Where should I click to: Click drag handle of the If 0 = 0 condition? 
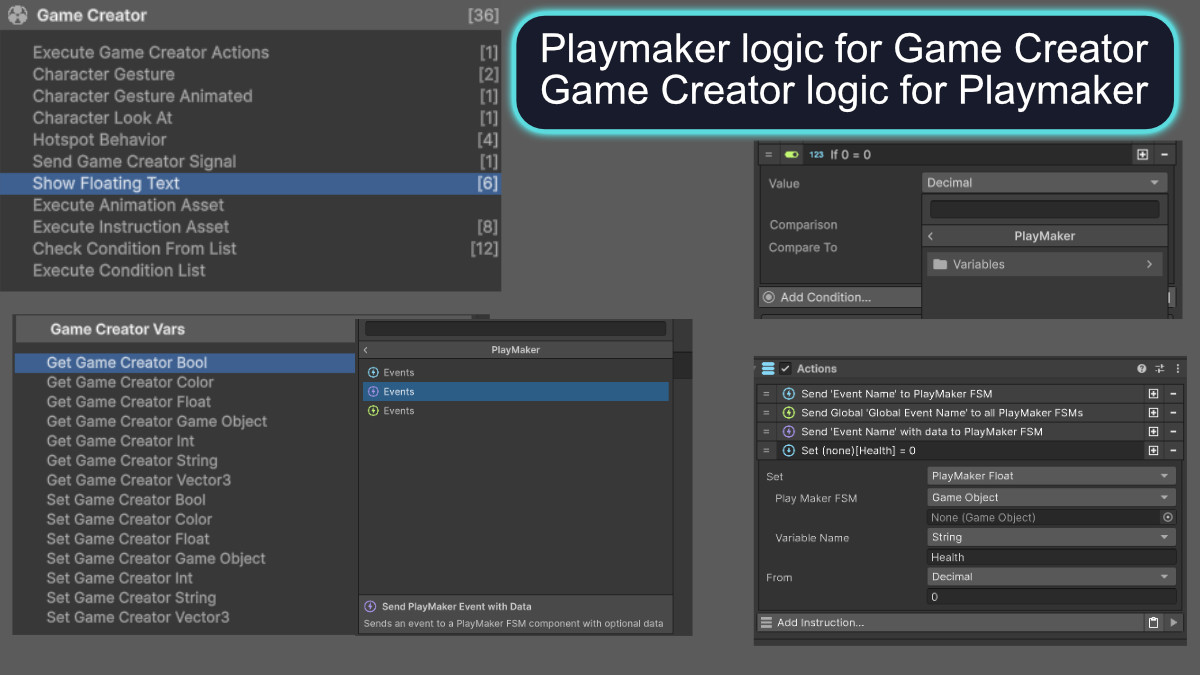768,155
